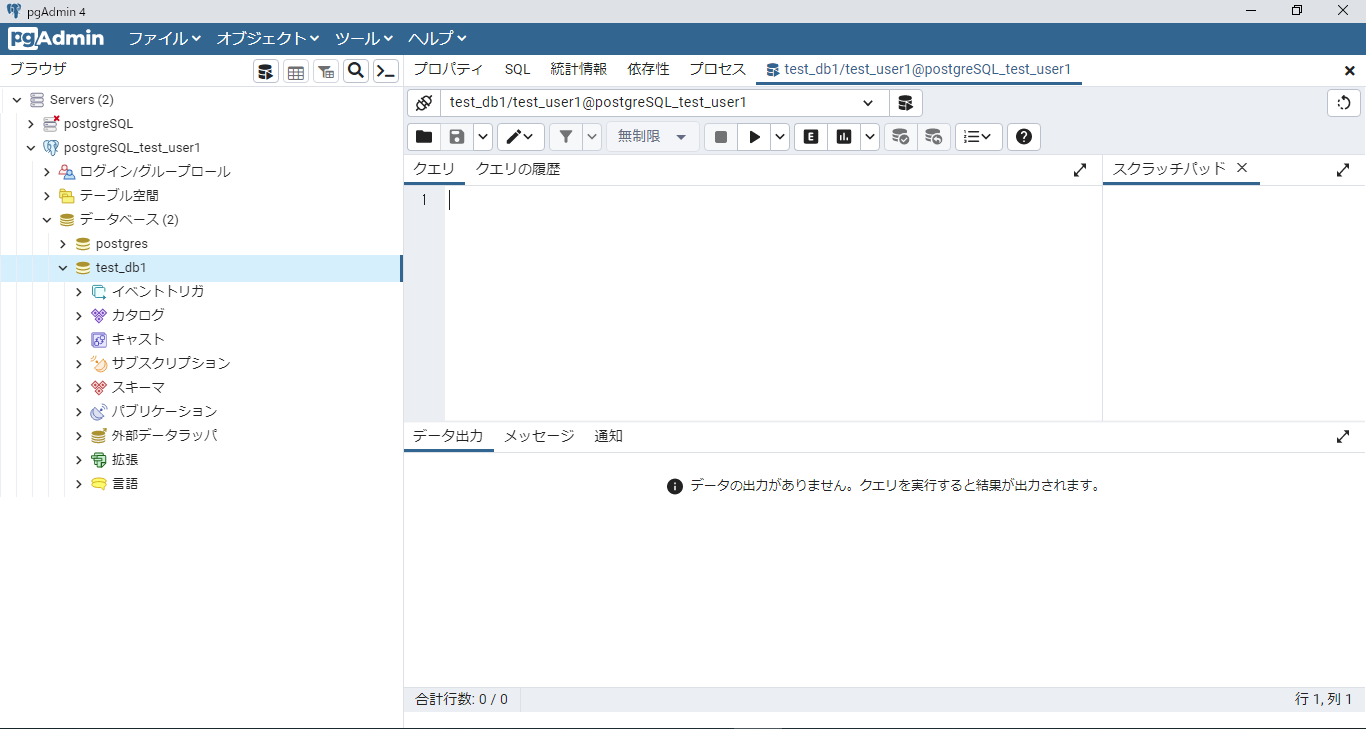This screenshot has width=1366, height=729.
Task: Collapse the Servers (2) node
Action: tap(15, 100)
